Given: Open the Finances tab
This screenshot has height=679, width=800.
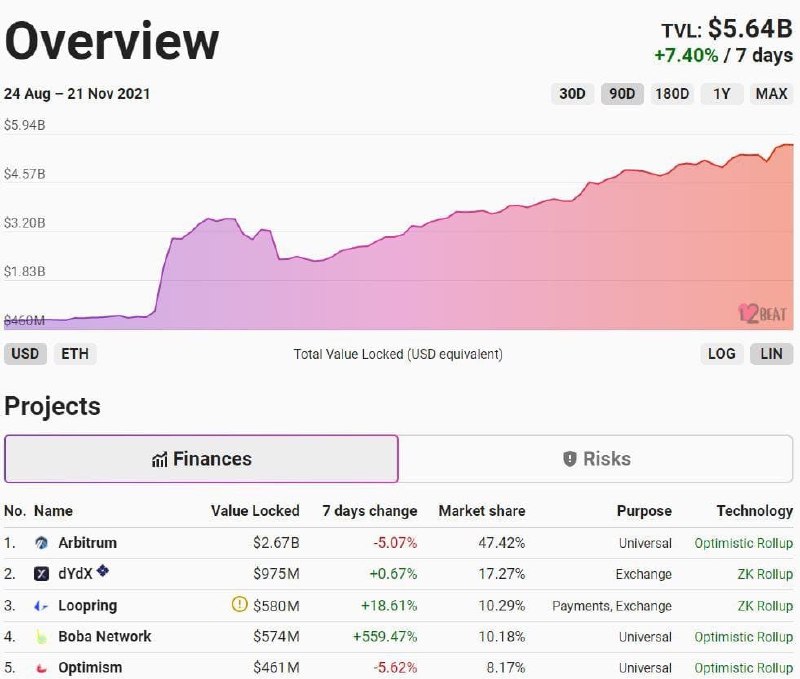Looking at the screenshot, I should [201, 459].
